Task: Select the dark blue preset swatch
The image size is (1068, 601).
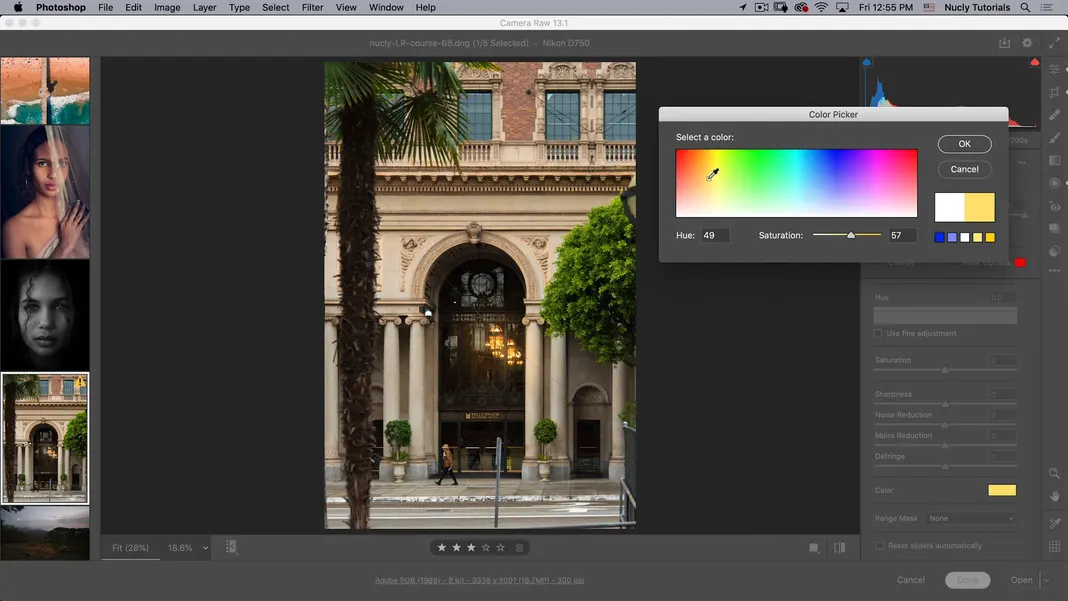Action: tap(939, 237)
